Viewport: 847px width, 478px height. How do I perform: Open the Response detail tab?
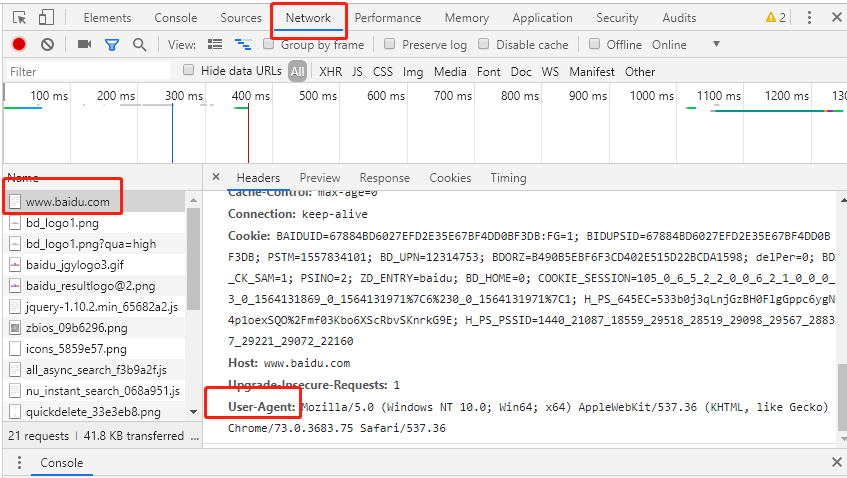coord(385,178)
